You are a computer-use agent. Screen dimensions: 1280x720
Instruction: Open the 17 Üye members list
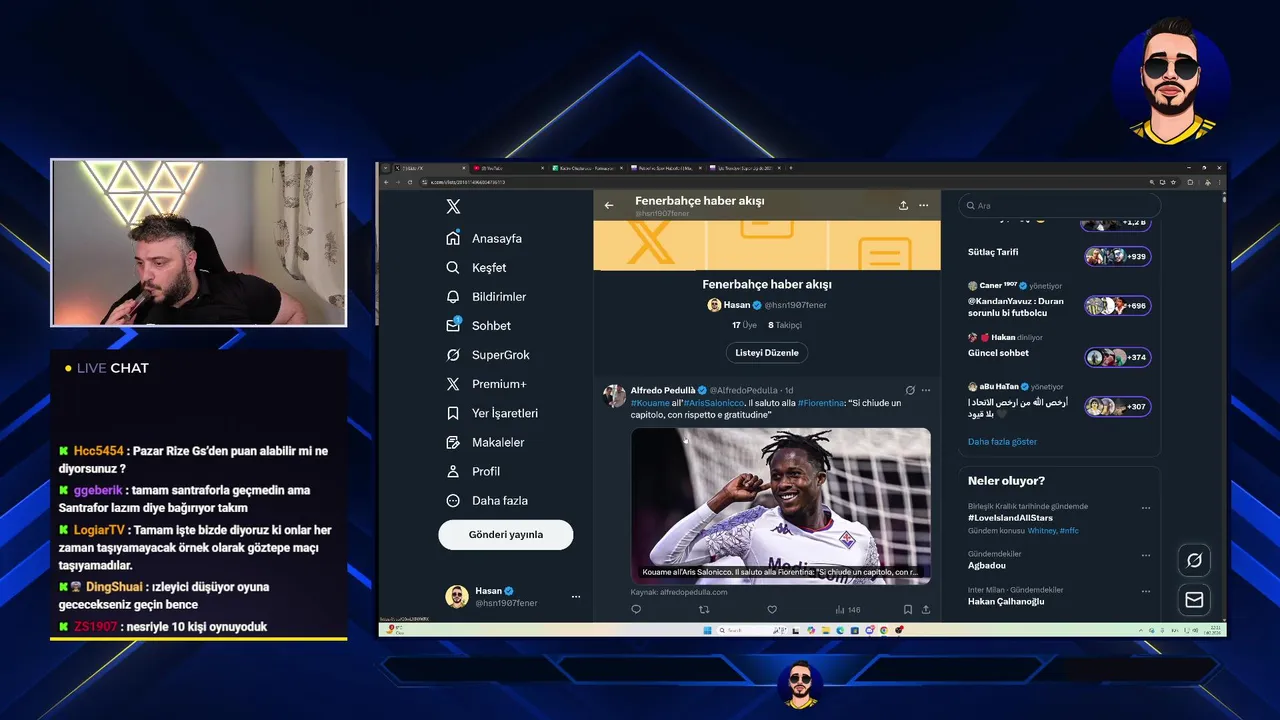[x=744, y=325]
